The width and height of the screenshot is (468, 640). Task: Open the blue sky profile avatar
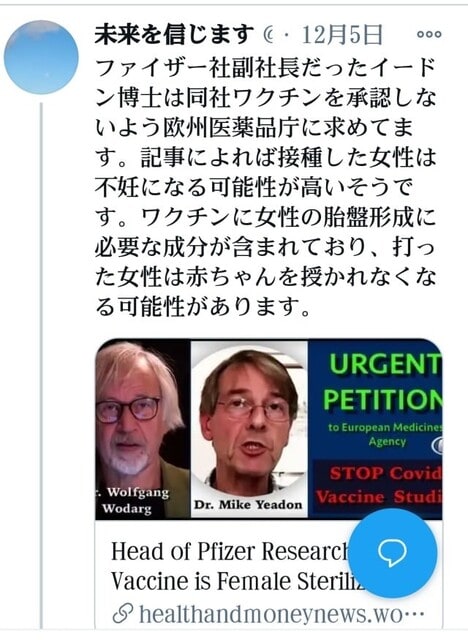41,57
